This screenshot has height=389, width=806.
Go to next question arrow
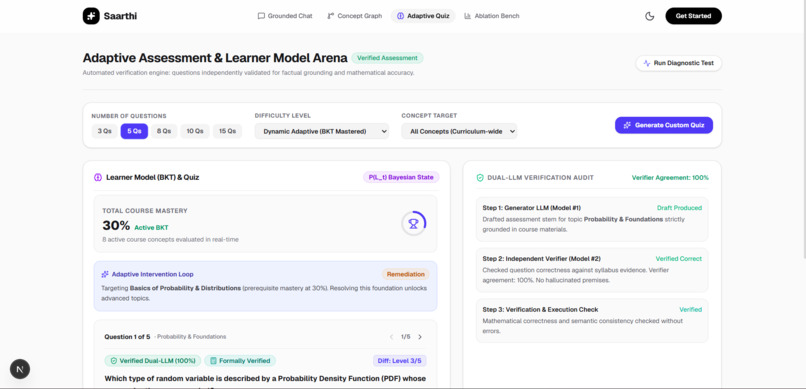point(420,337)
